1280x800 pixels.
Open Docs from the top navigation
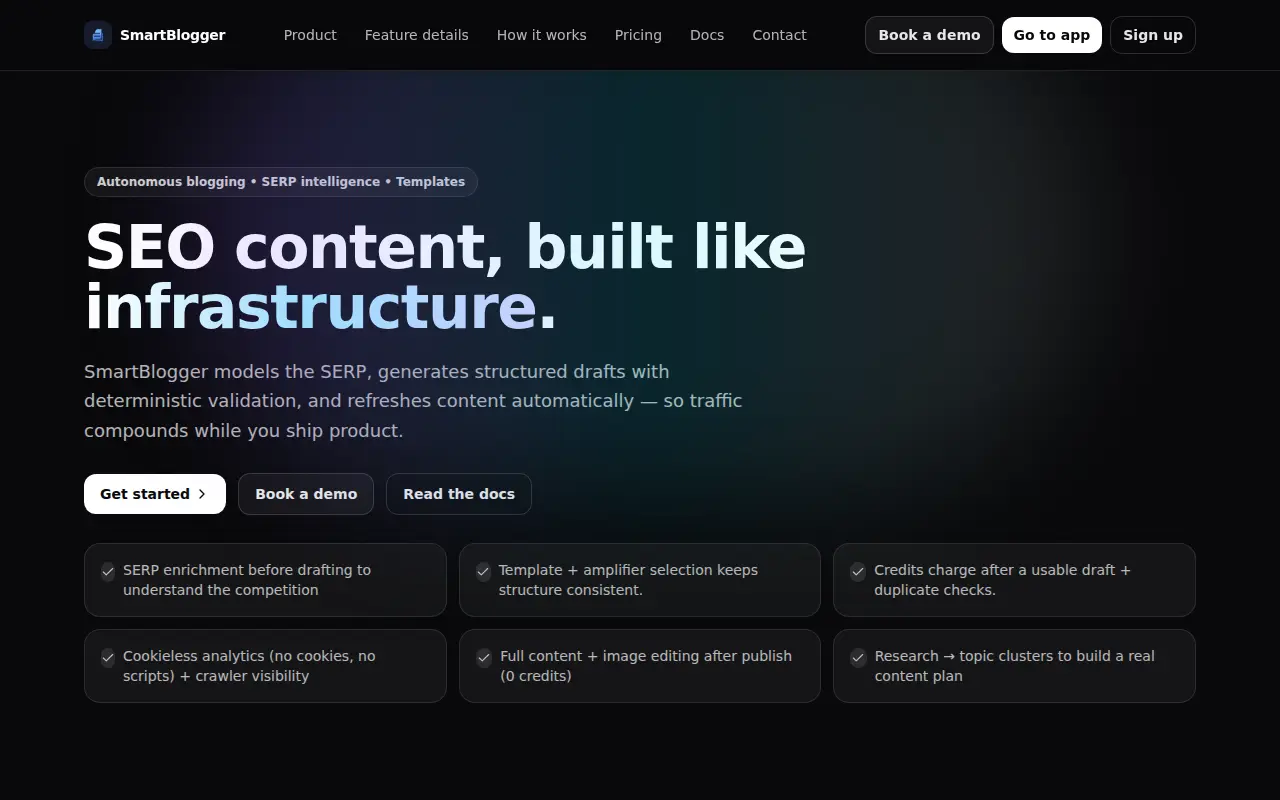(x=707, y=35)
